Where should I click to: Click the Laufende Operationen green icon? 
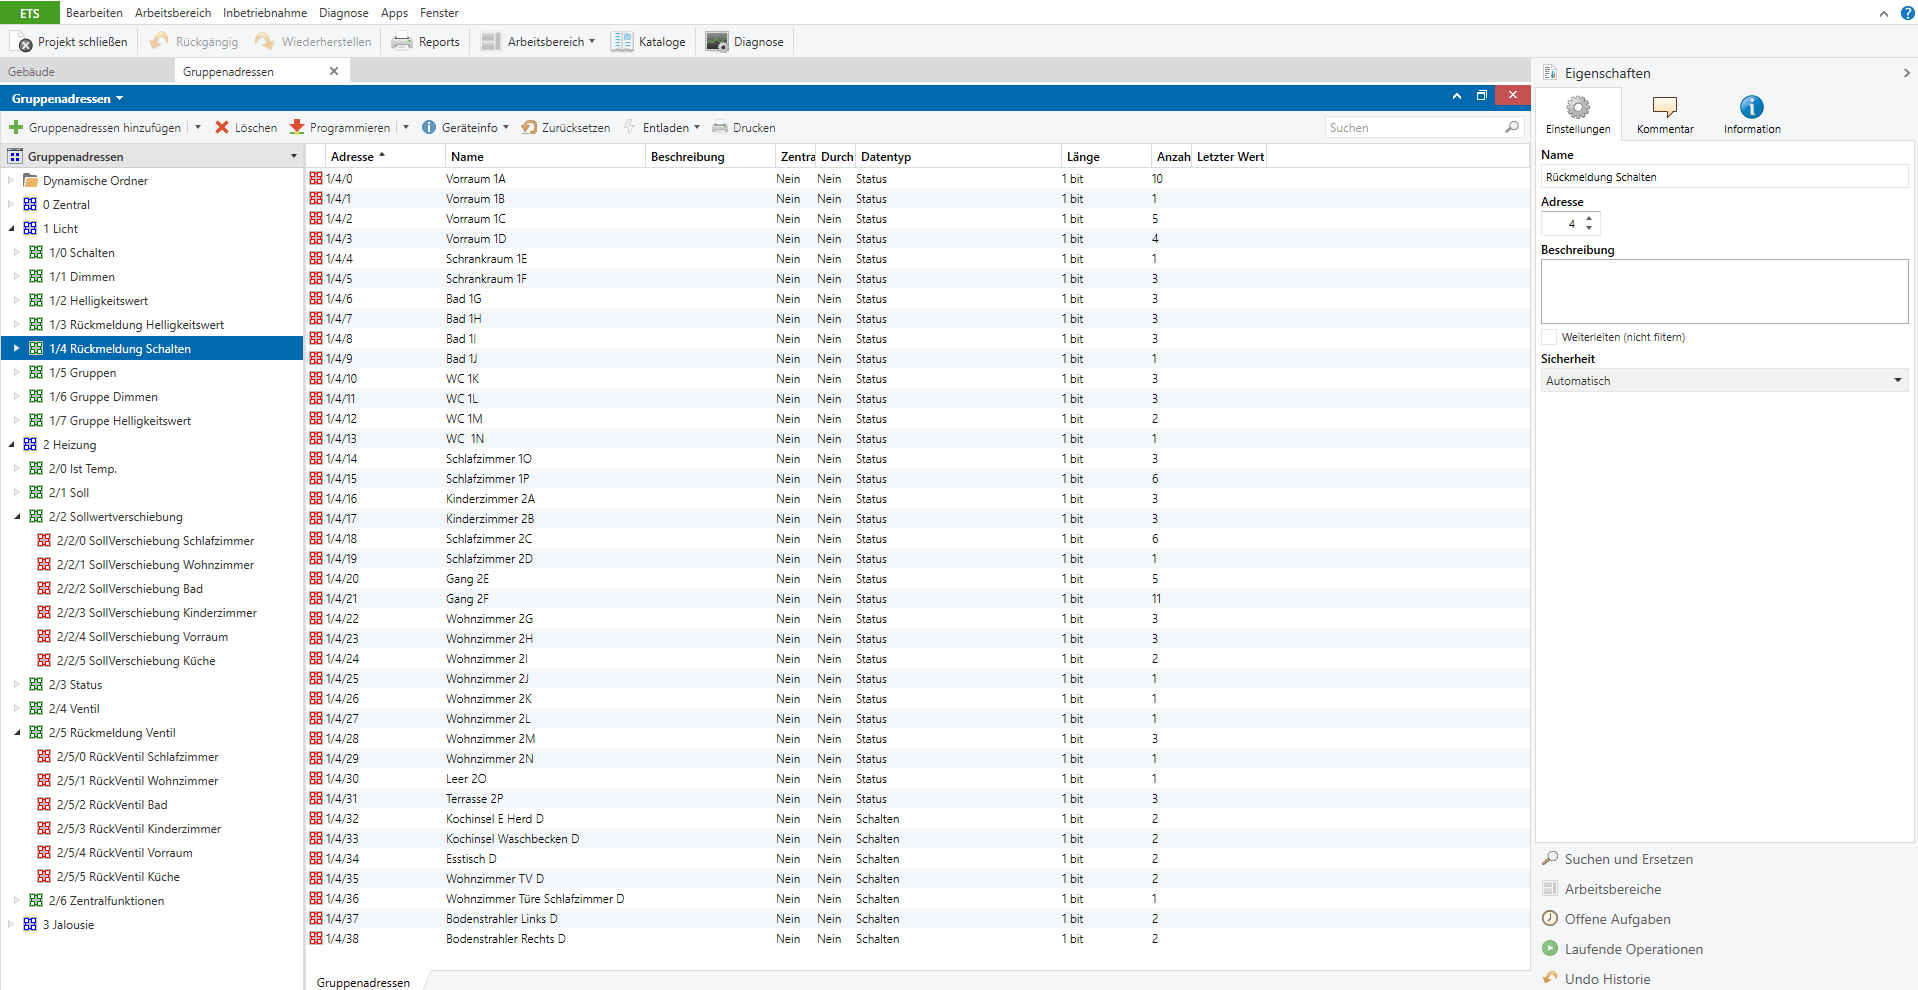pyautogui.click(x=1550, y=948)
